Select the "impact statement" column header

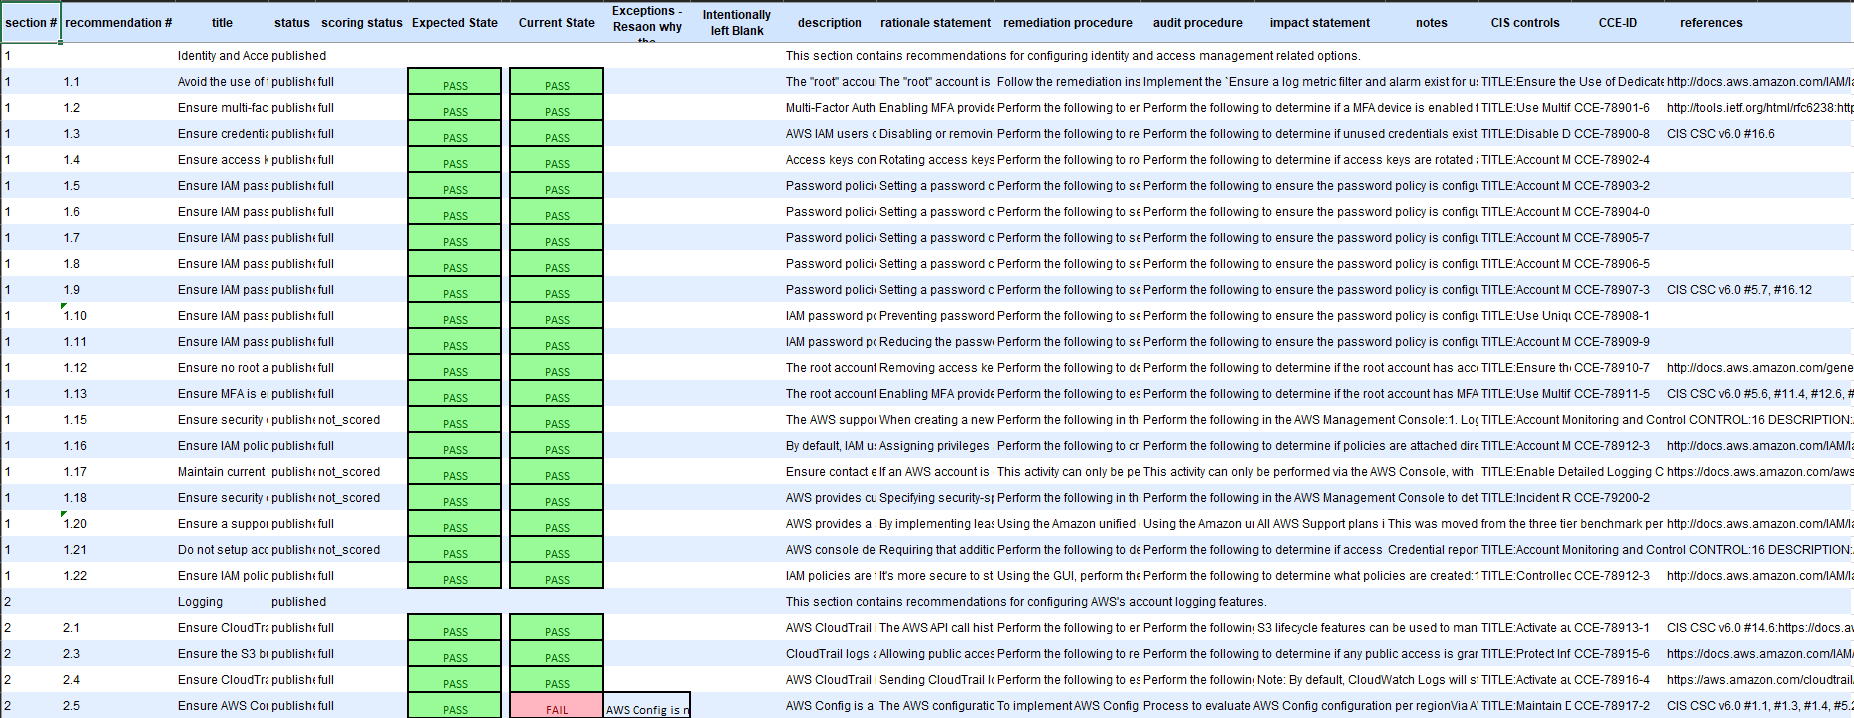(x=1319, y=23)
